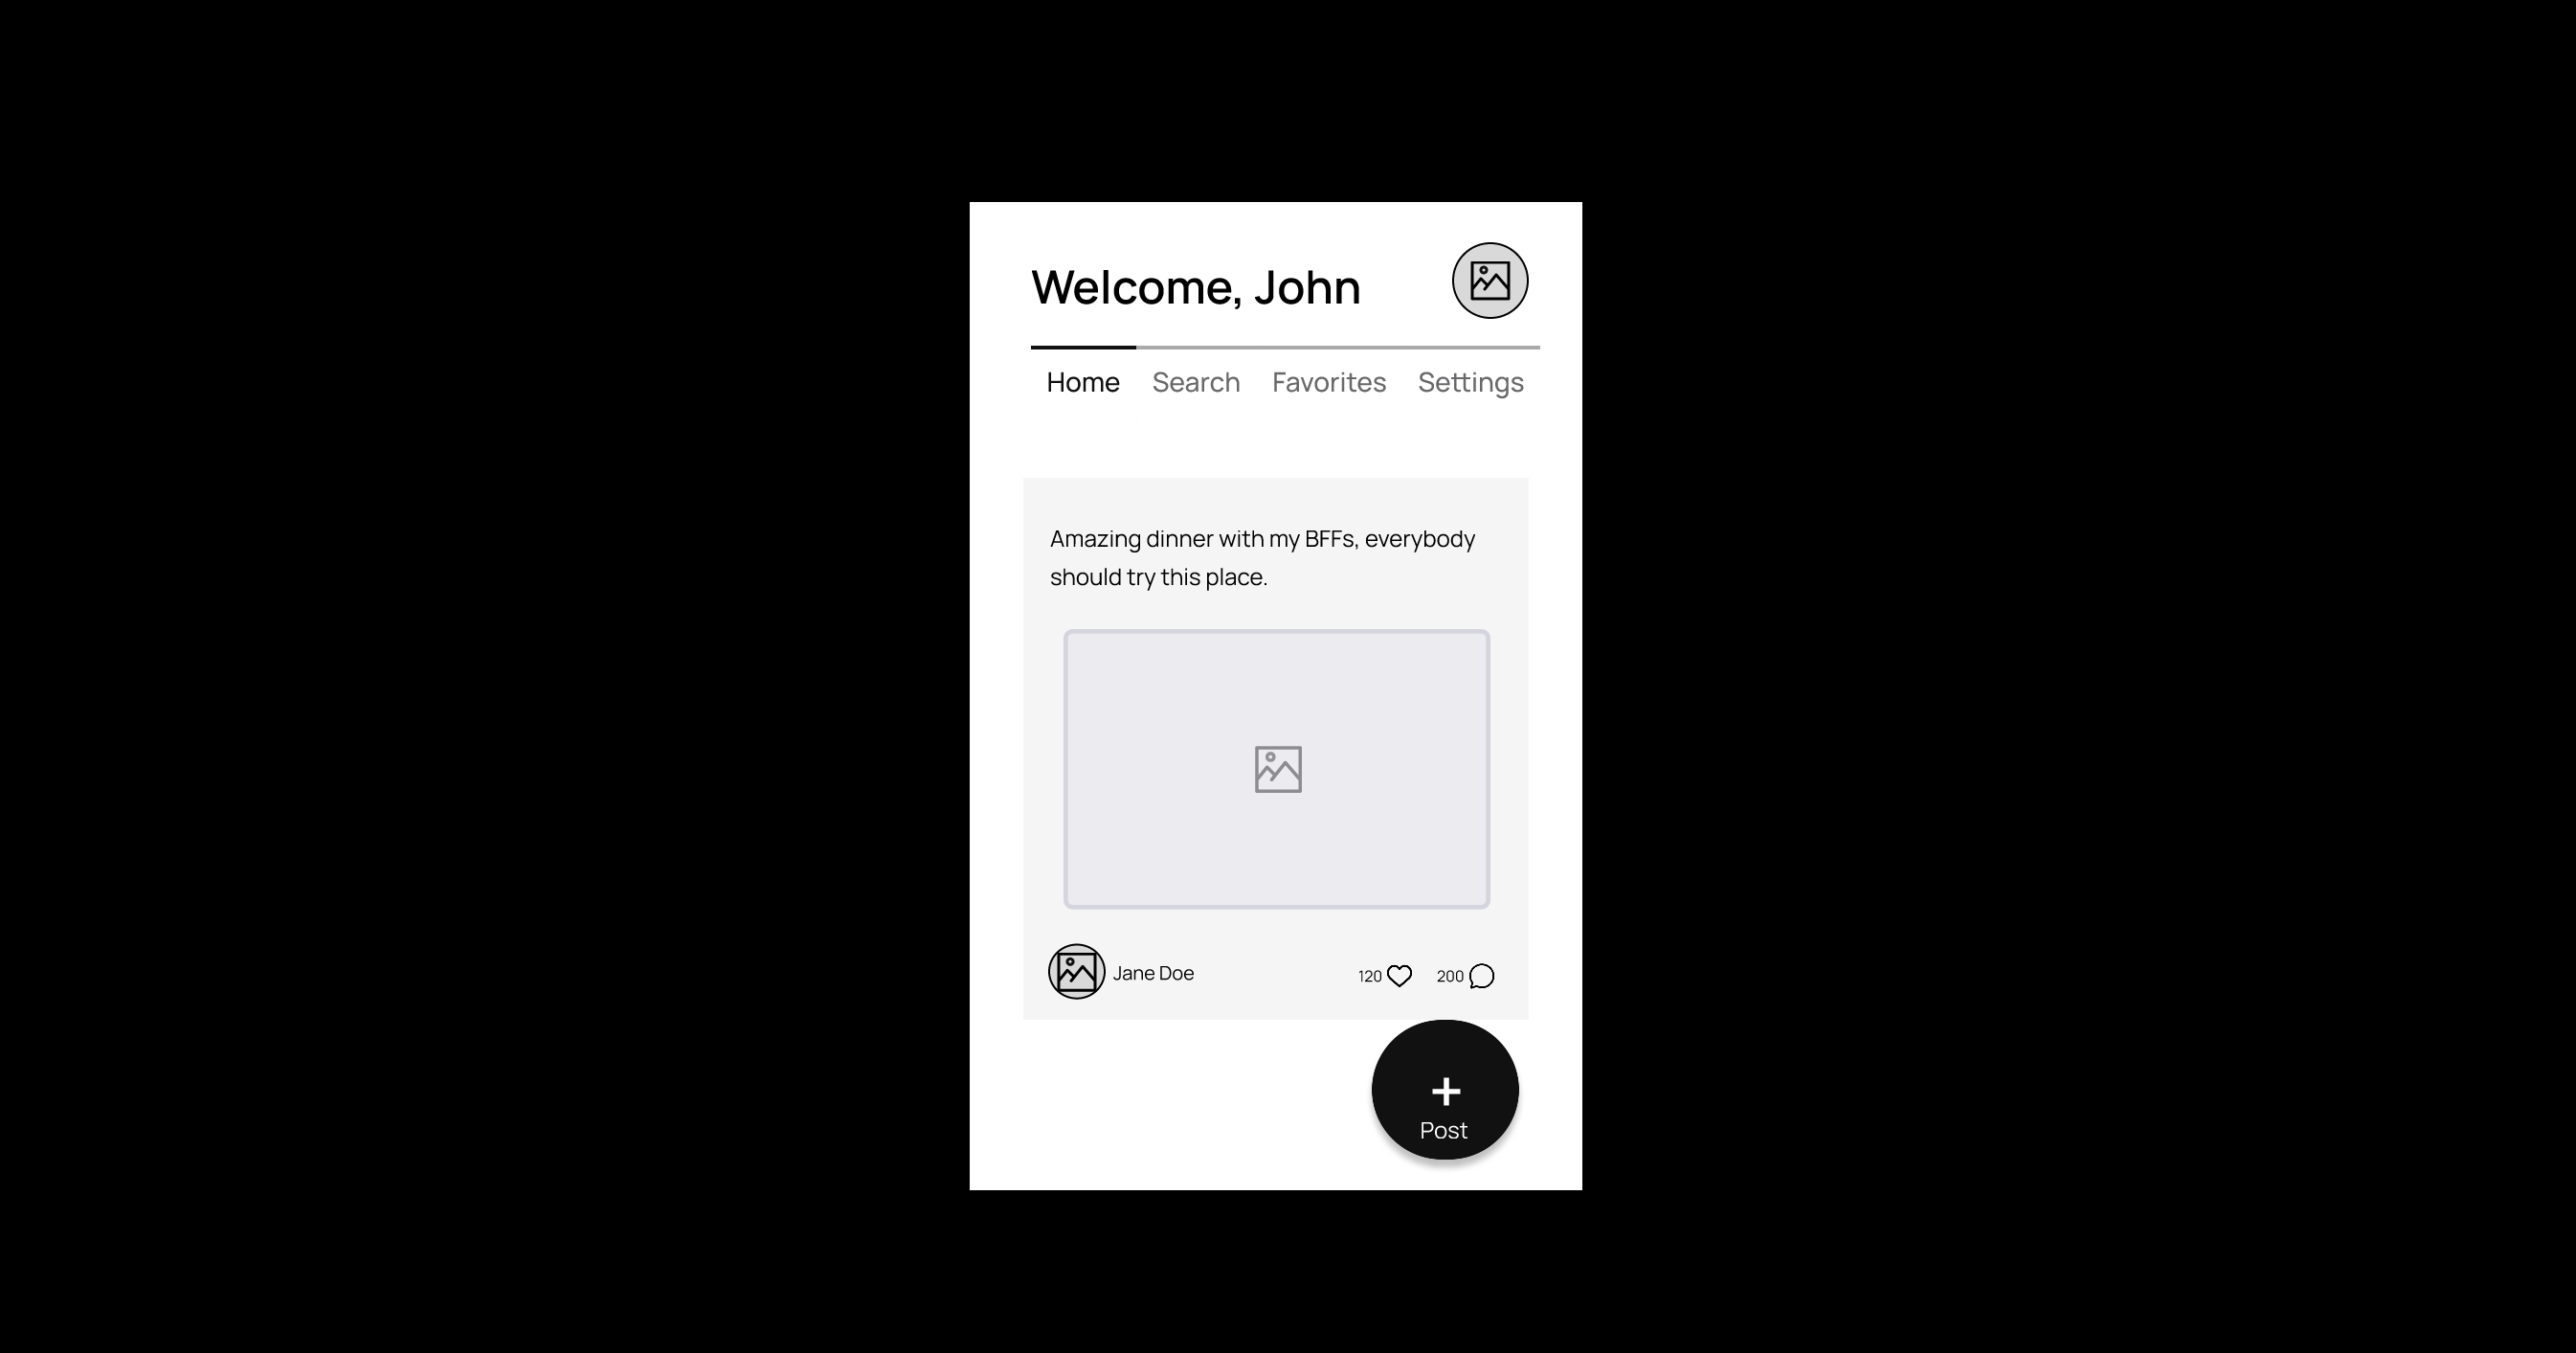
Task: Click the plus icon to create post
Action: (x=1445, y=1089)
